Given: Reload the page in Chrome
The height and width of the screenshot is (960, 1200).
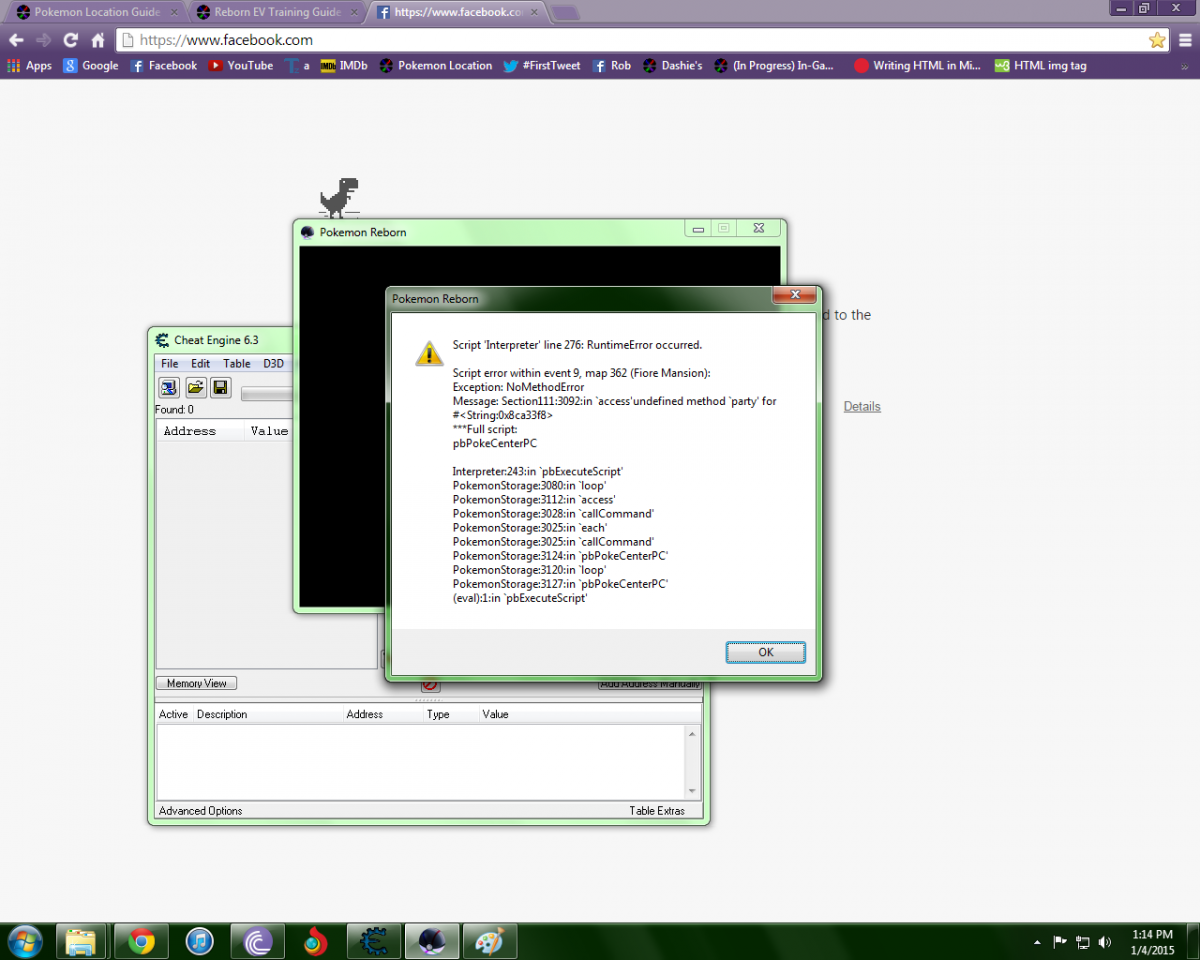Looking at the screenshot, I should click(x=70, y=40).
